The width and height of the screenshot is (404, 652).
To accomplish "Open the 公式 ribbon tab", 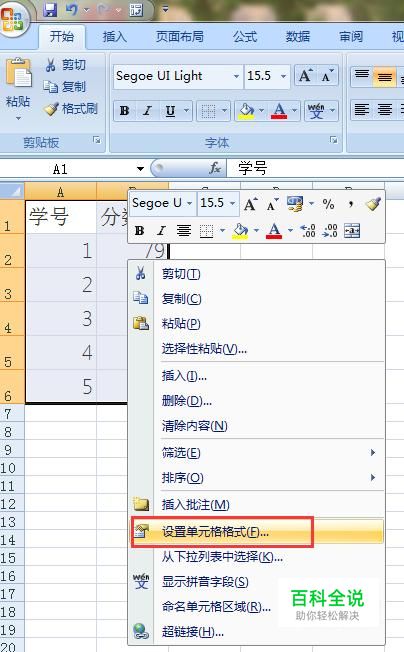I will point(245,37).
